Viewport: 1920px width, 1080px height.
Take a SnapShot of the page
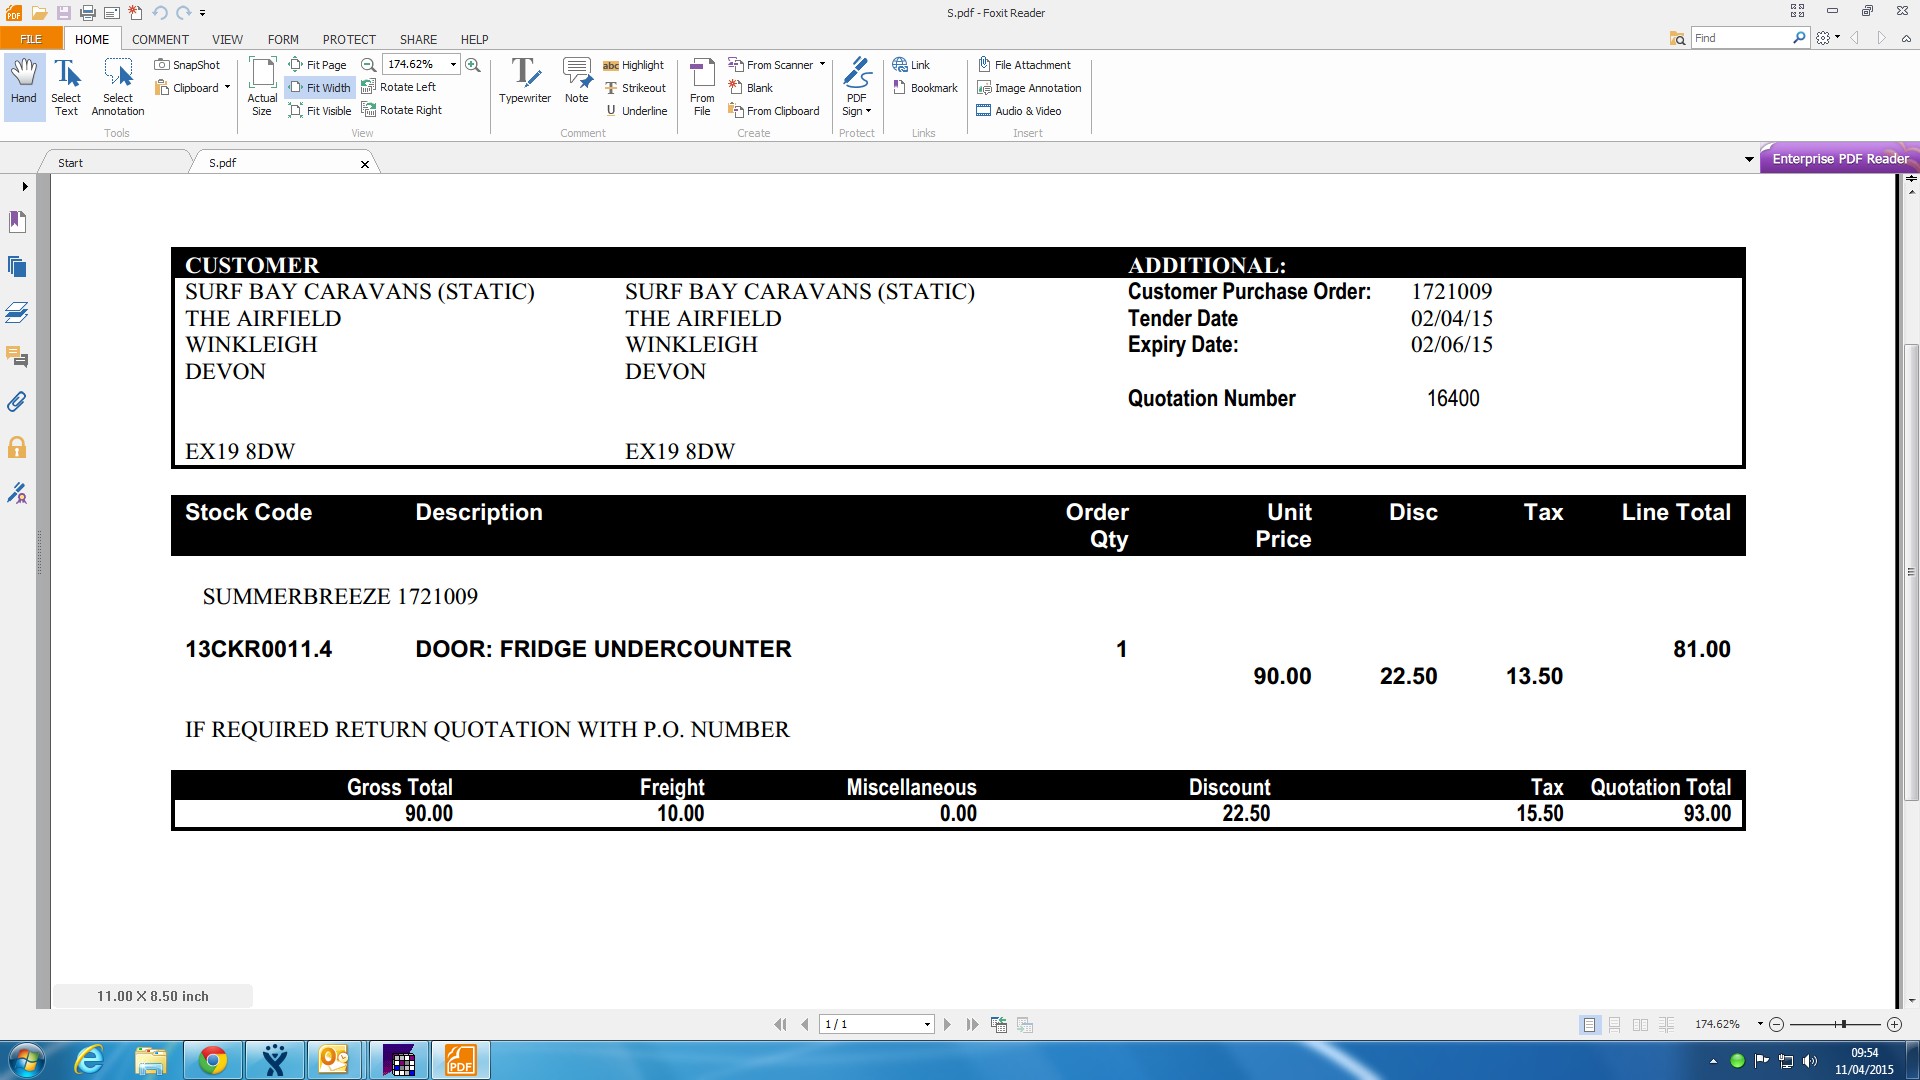[187, 65]
